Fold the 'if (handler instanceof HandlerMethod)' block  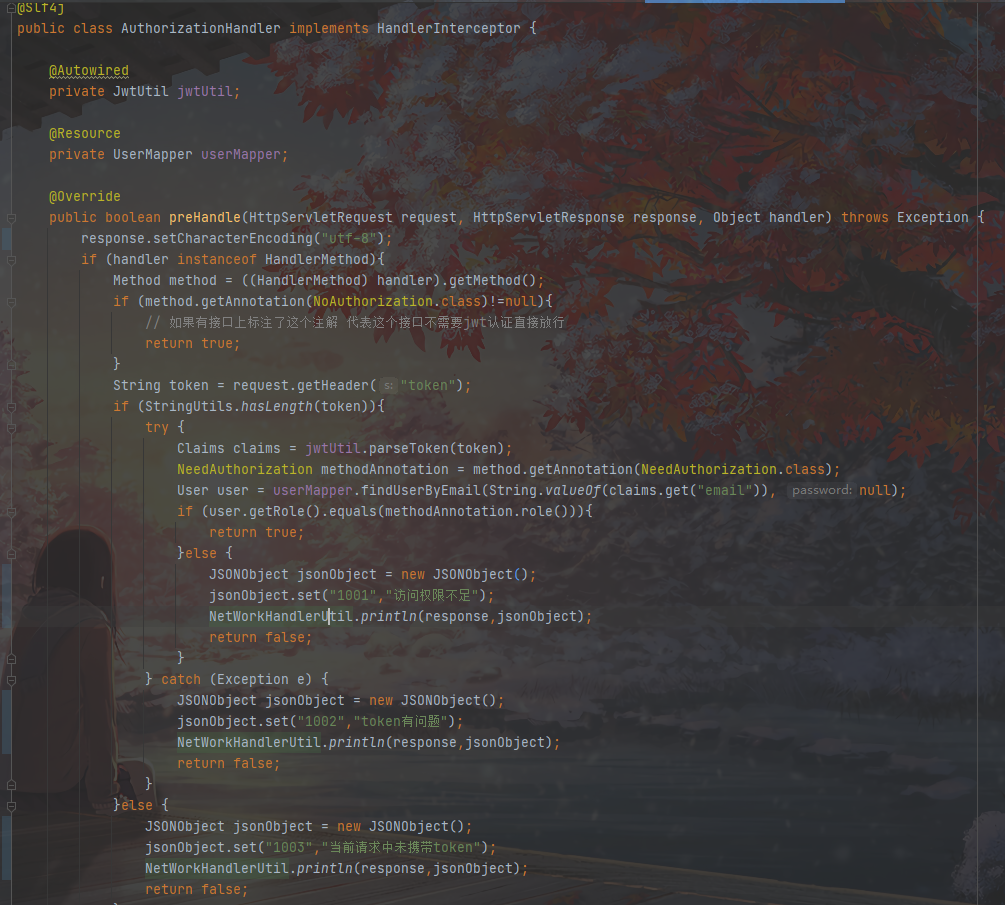pyautogui.click(x=11, y=260)
